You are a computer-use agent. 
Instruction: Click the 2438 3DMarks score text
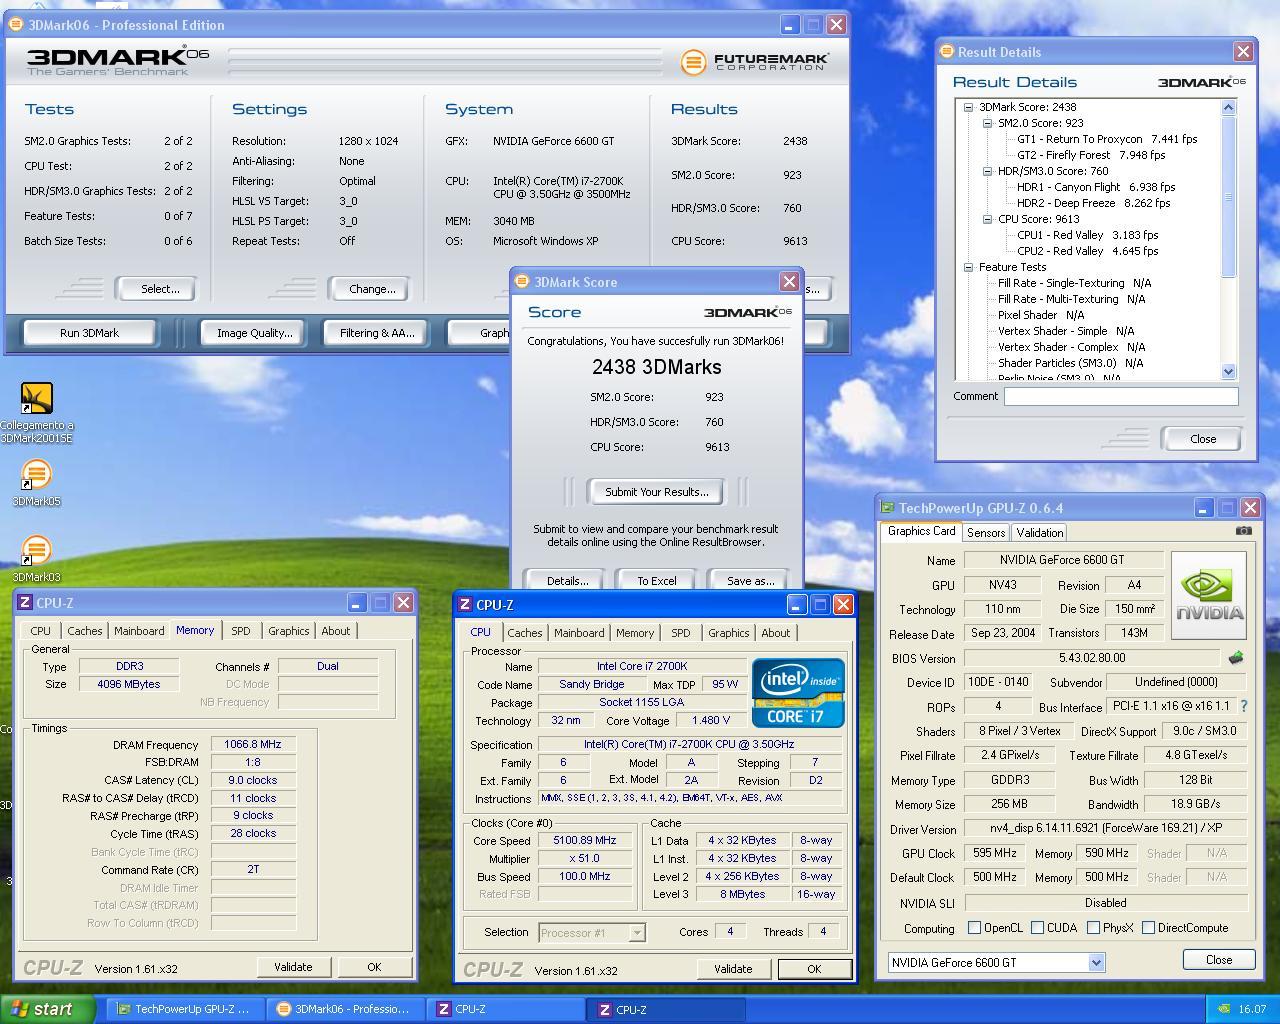tap(656, 367)
